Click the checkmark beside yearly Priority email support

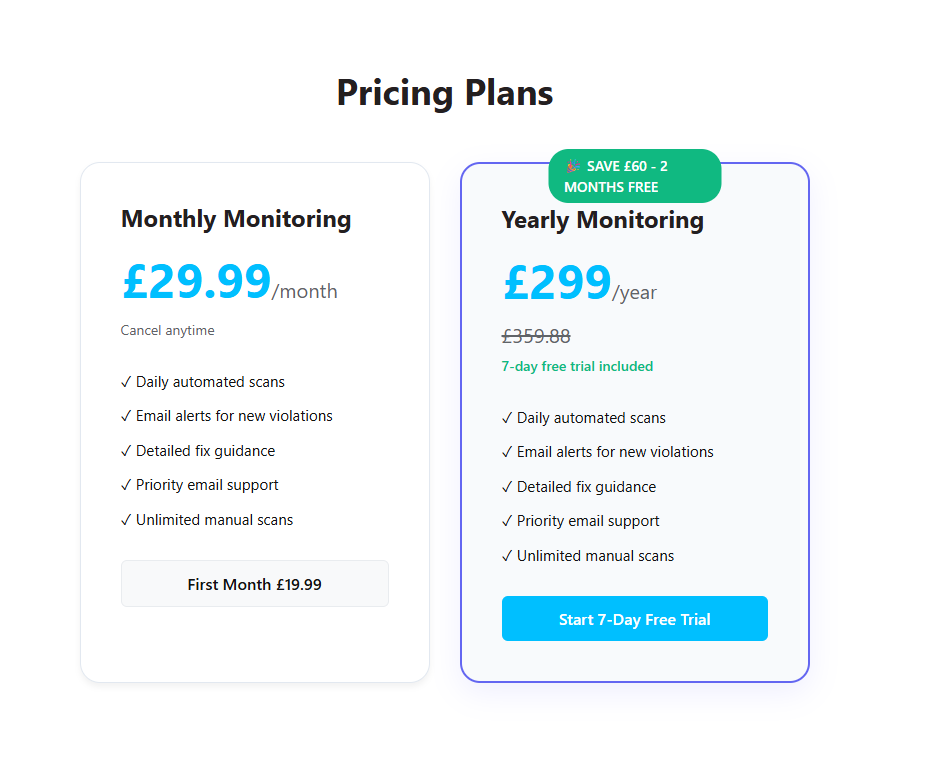click(507, 521)
